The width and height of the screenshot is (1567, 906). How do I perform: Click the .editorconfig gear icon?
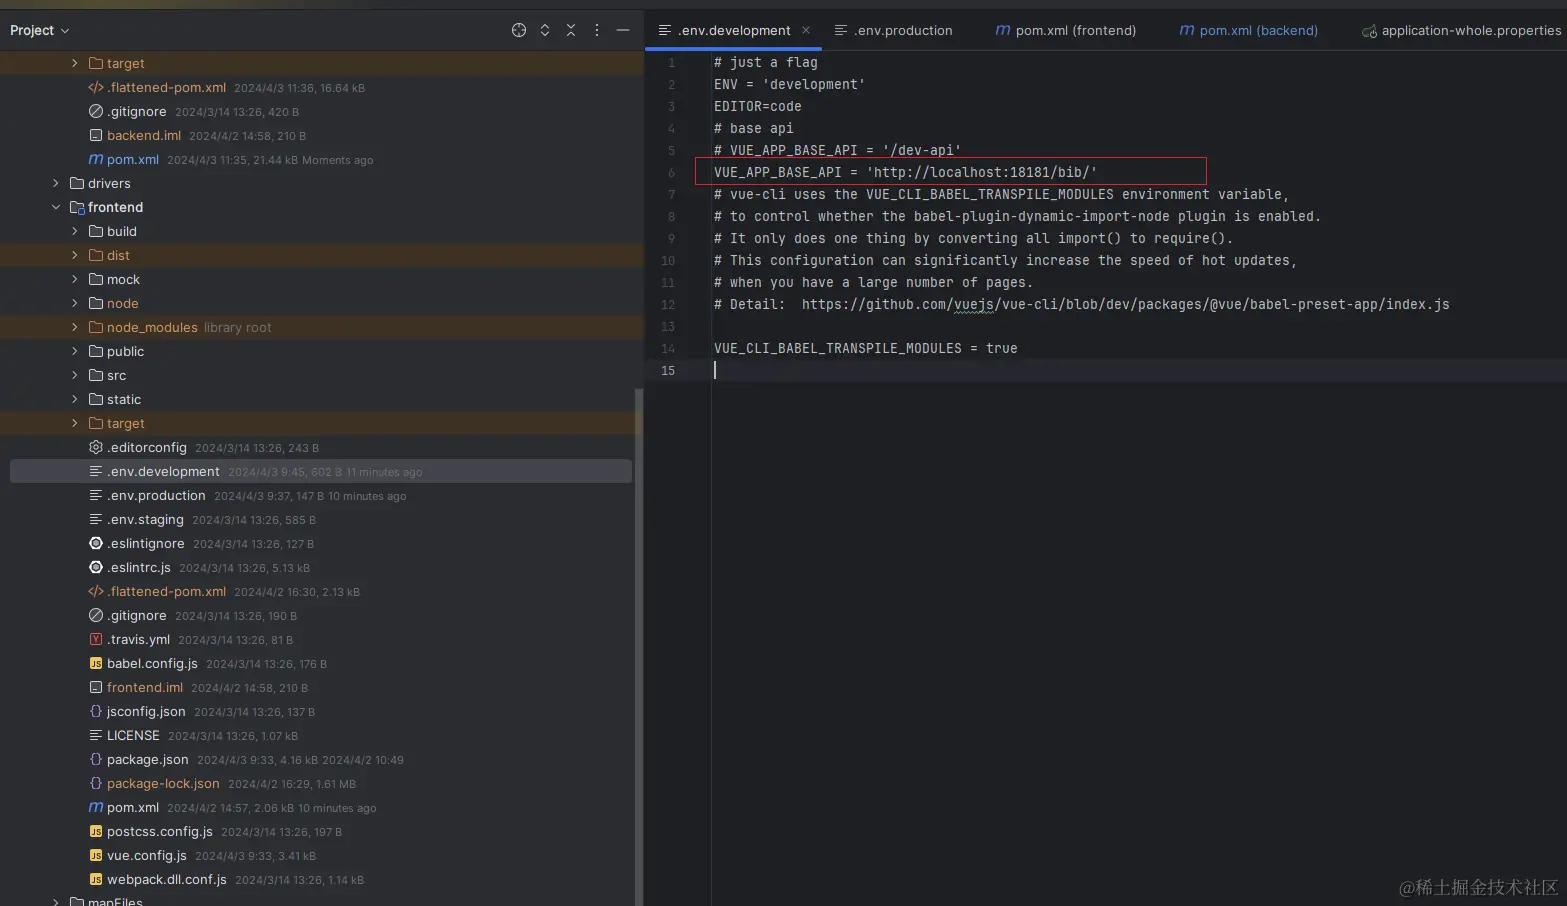click(x=96, y=447)
